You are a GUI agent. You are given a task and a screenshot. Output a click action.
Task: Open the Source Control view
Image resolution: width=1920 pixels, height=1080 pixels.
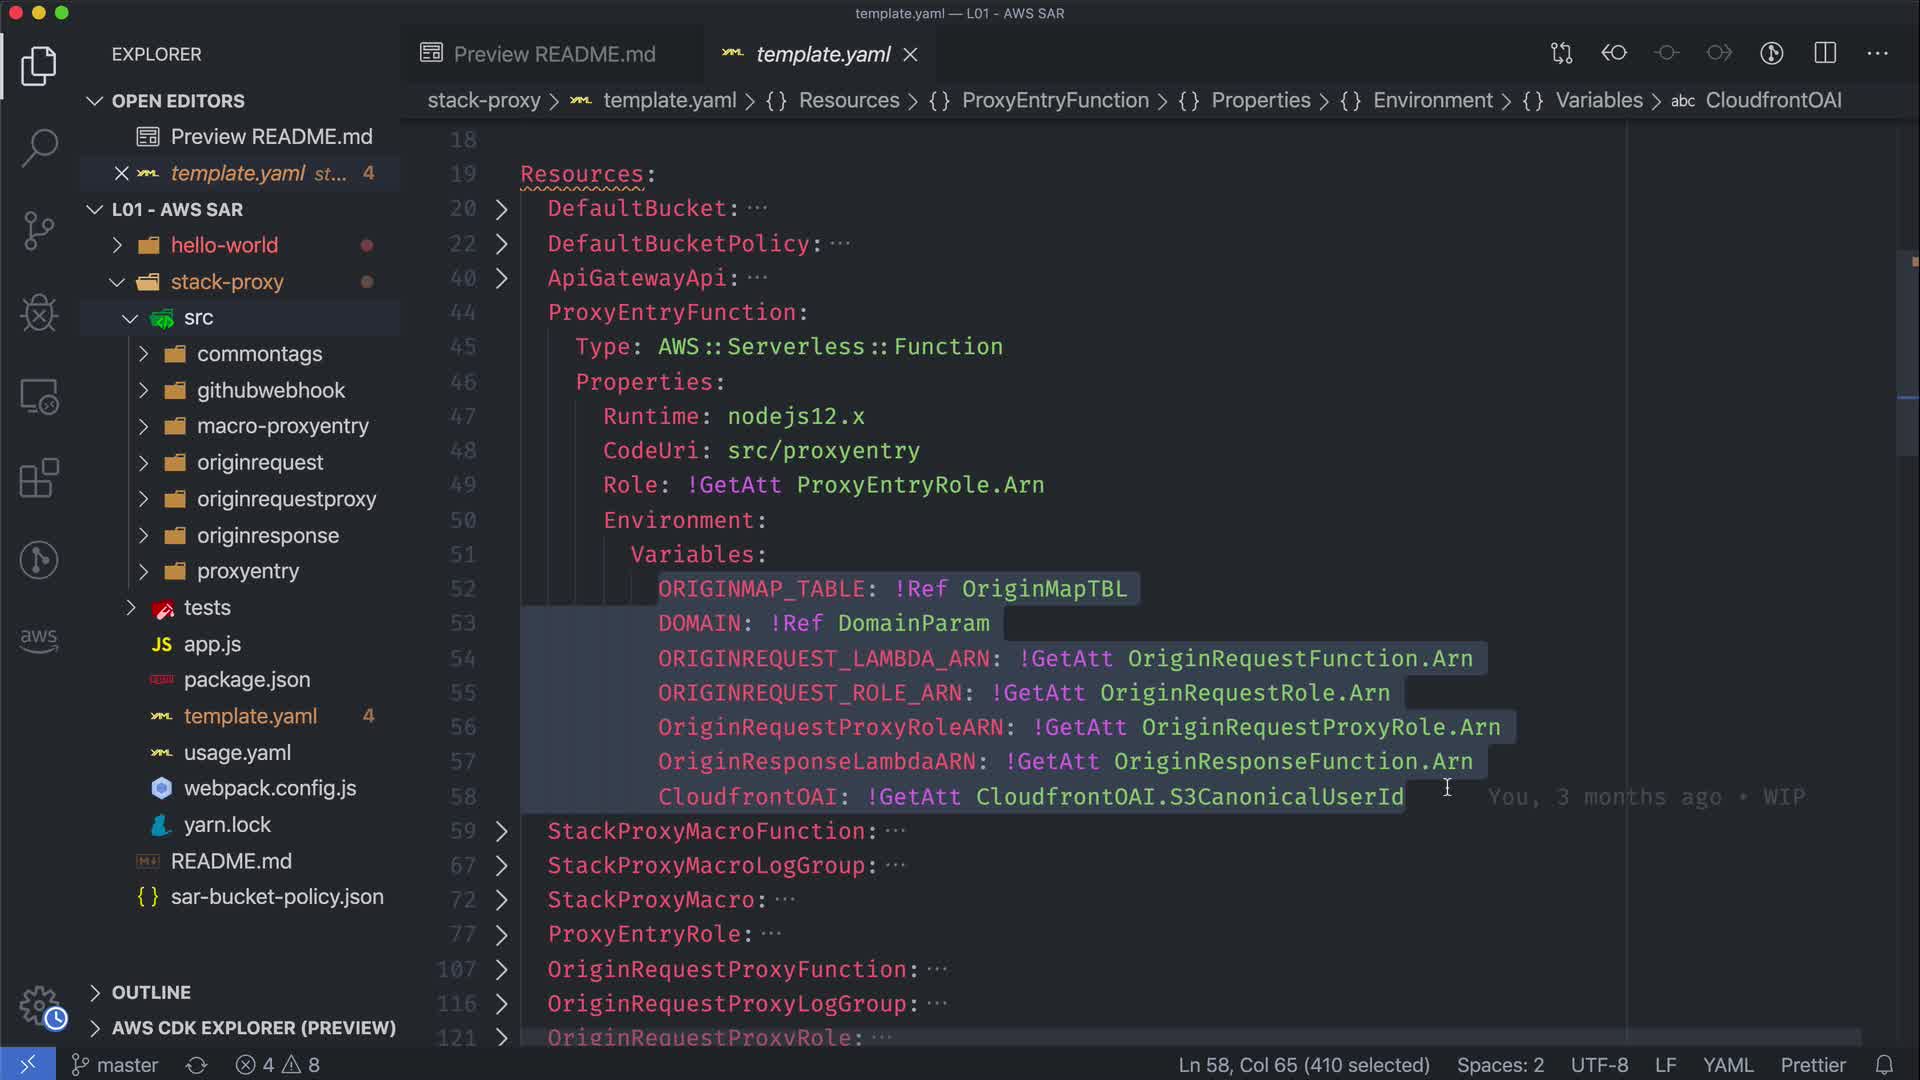click(39, 230)
